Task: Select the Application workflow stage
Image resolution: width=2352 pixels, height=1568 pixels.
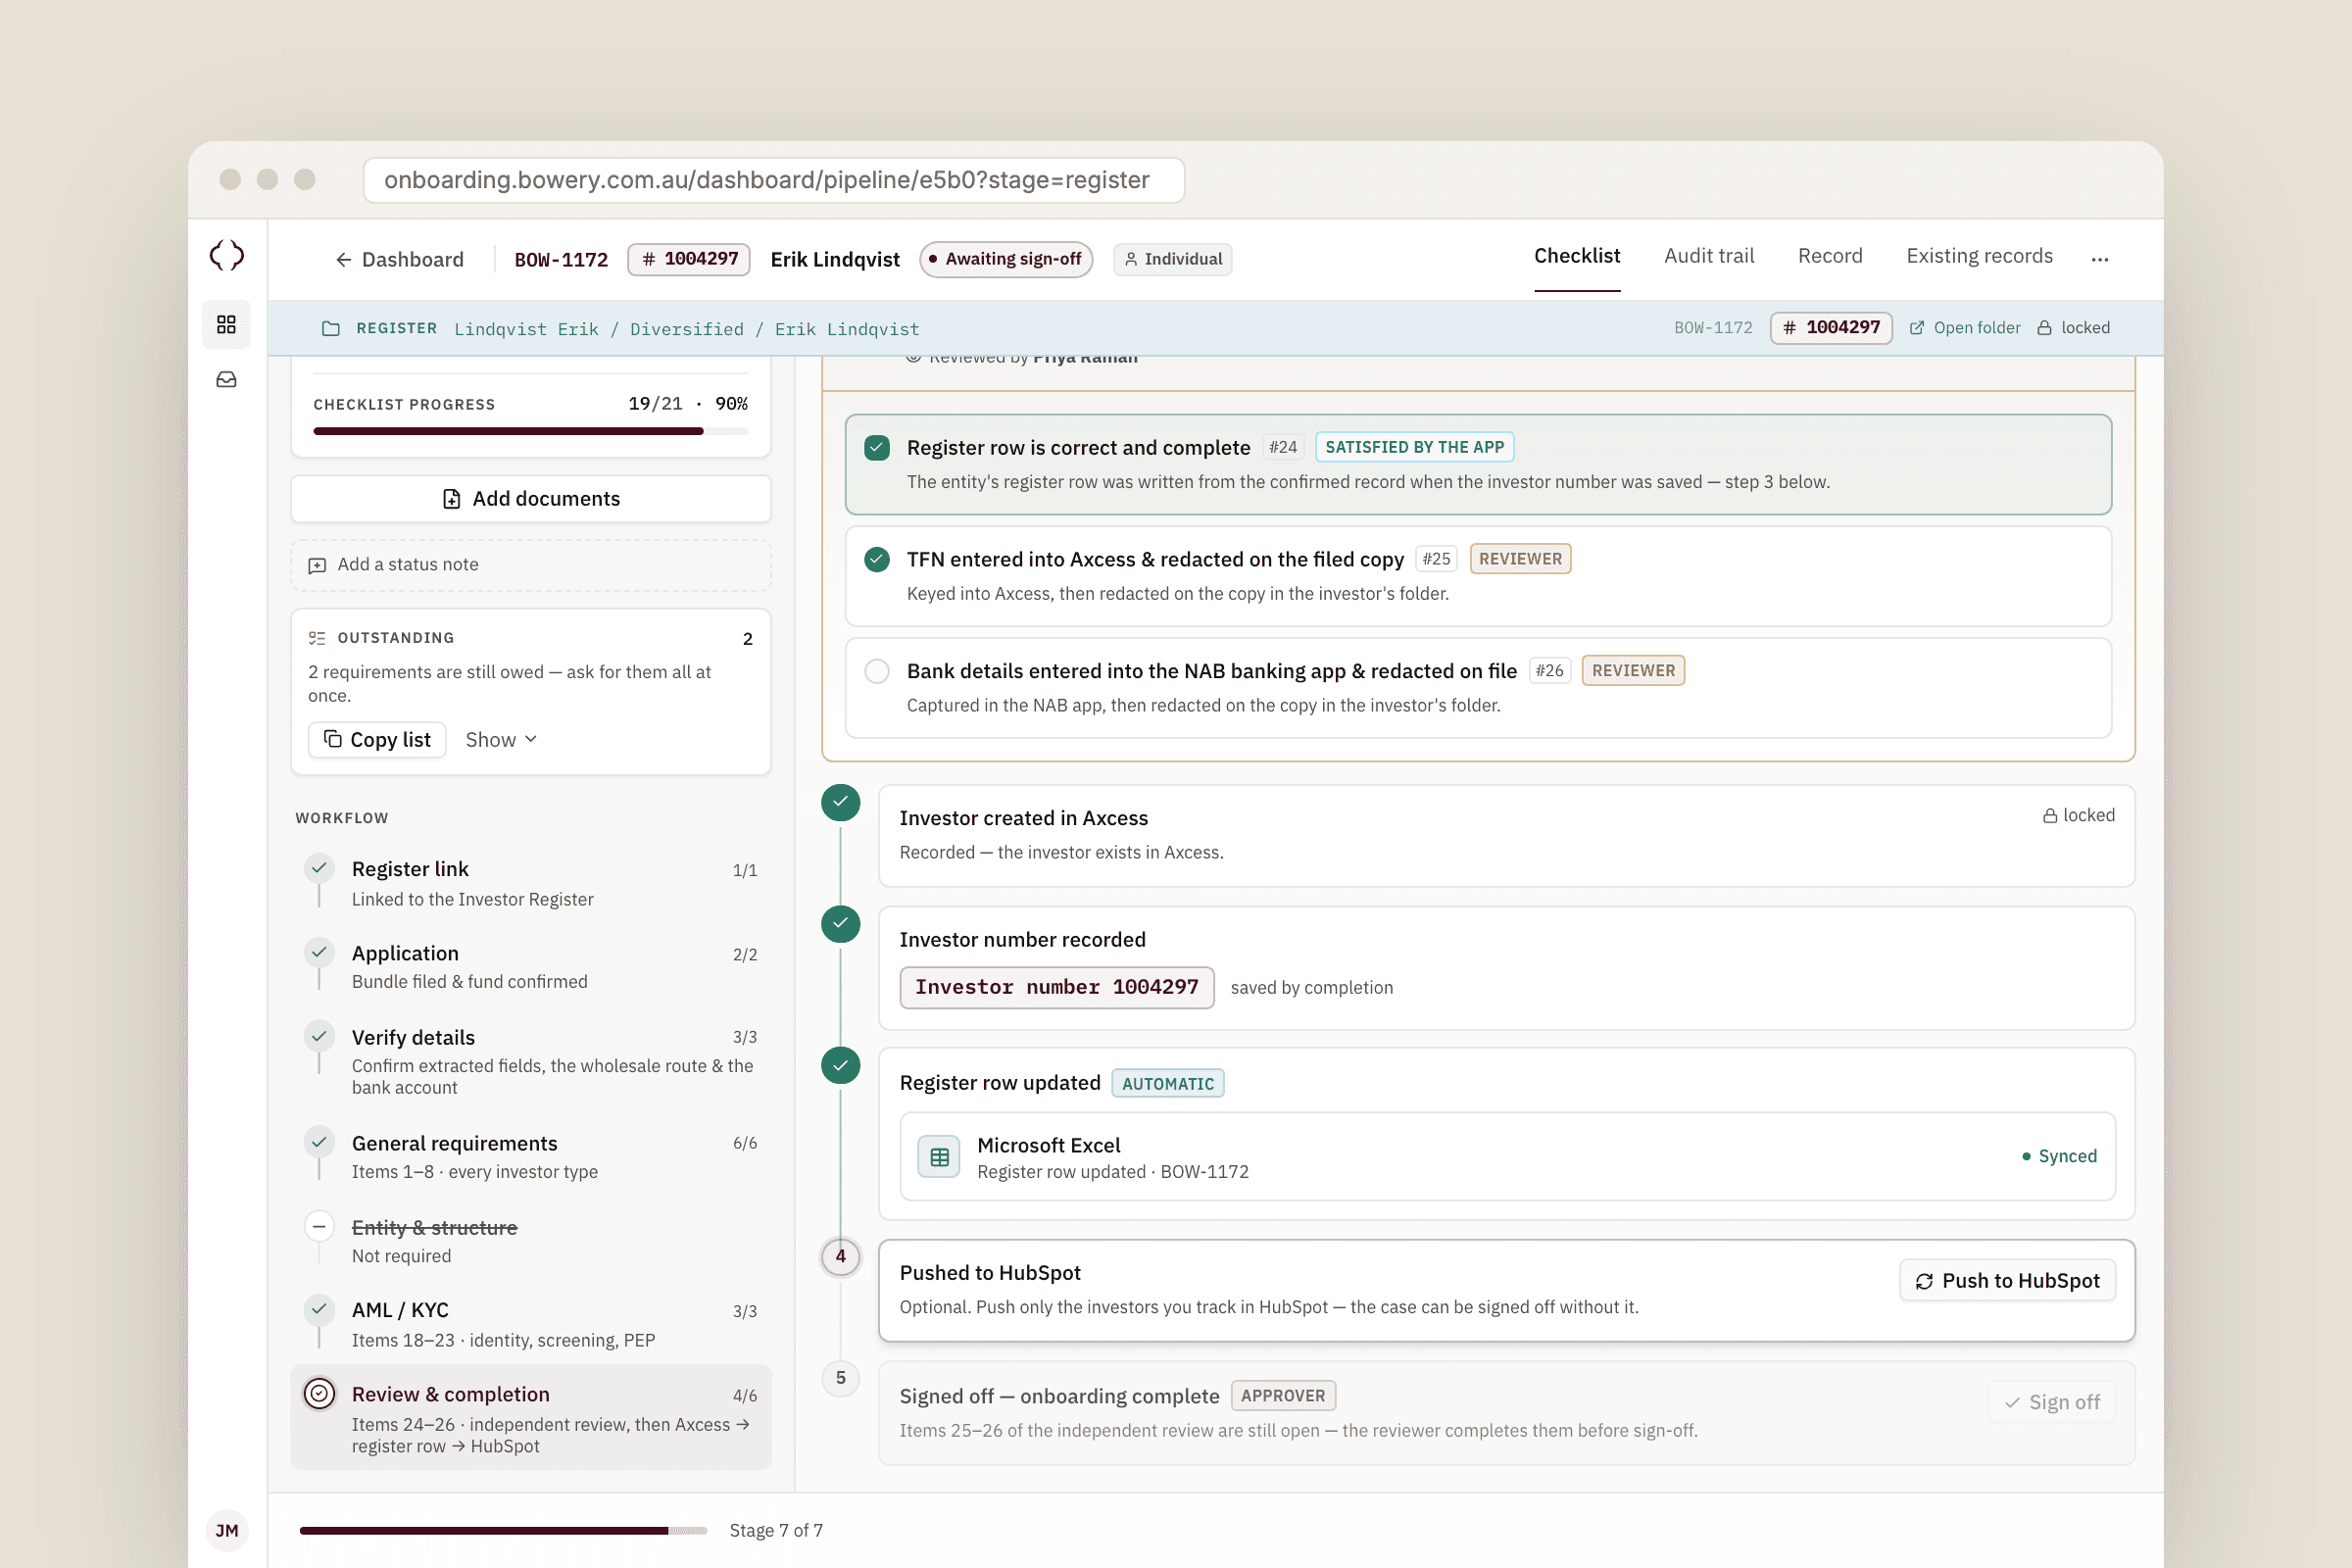Action: coord(531,967)
